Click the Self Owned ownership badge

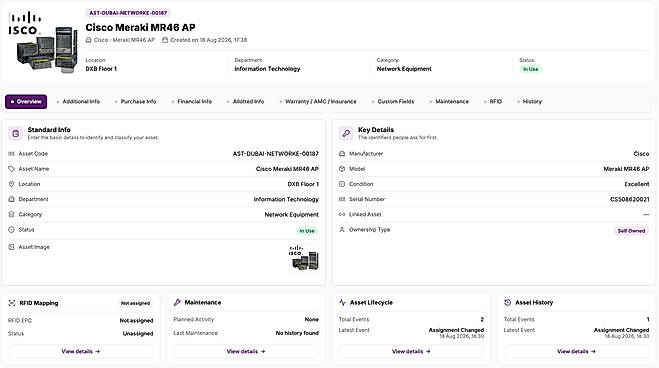point(631,231)
